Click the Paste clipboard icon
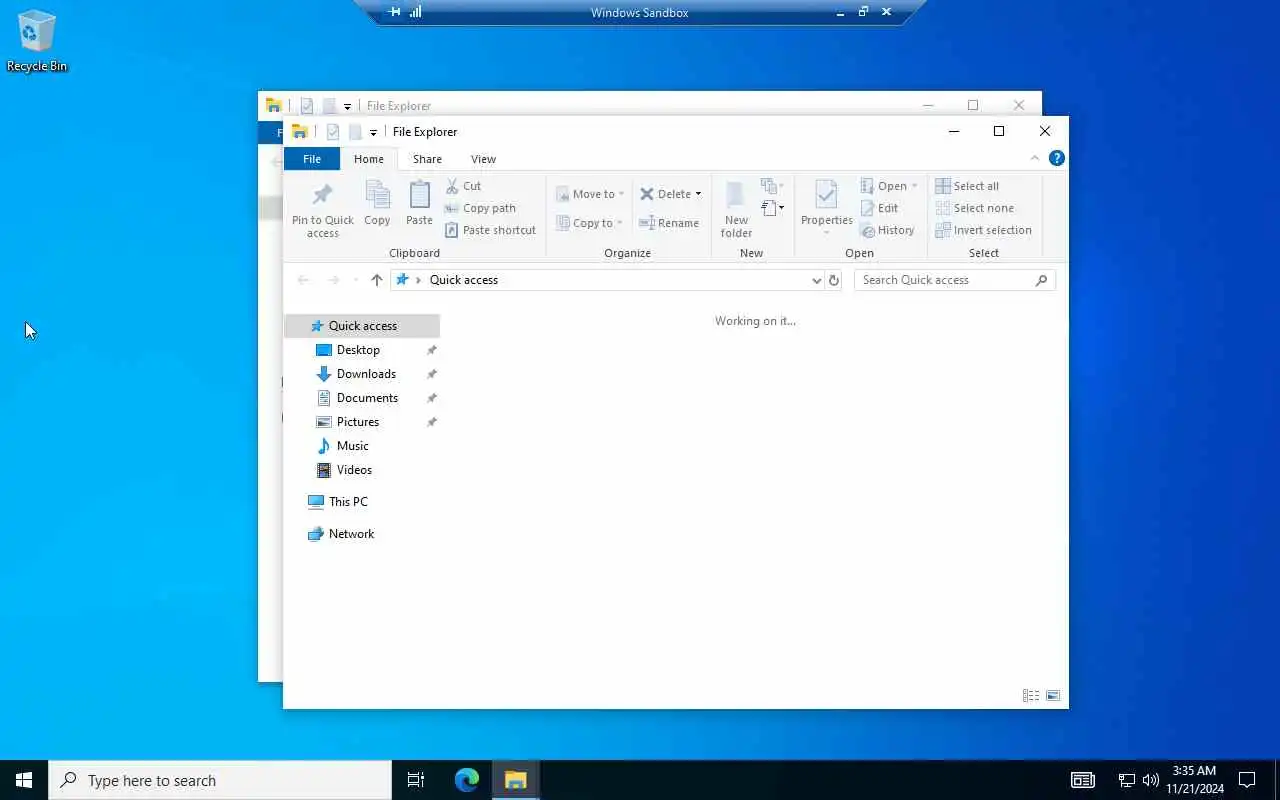The width and height of the screenshot is (1280, 800). click(420, 195)
